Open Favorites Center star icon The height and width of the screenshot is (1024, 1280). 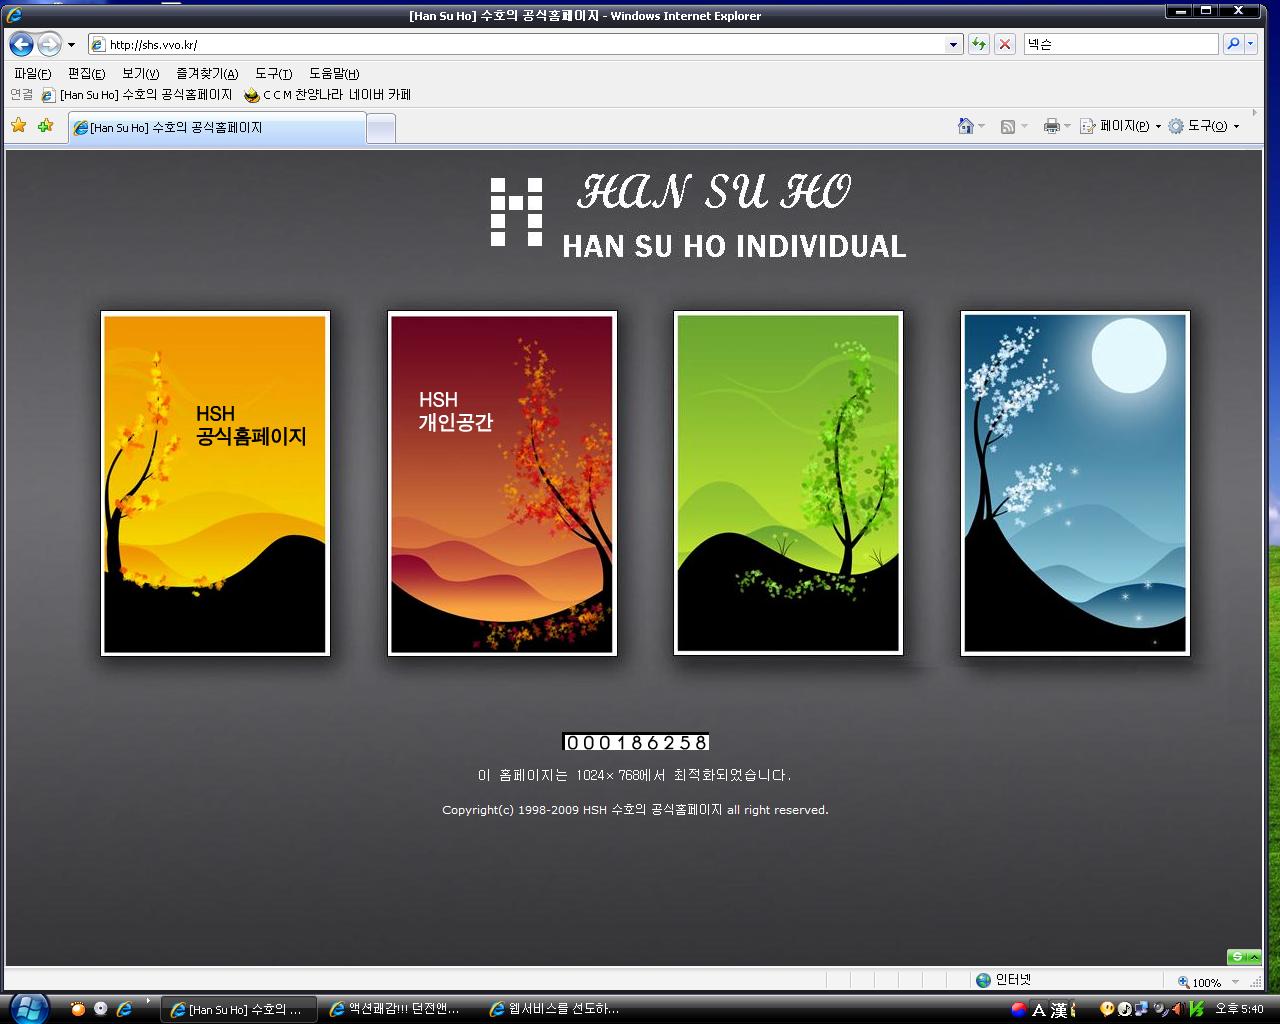(x=18, y=126)
